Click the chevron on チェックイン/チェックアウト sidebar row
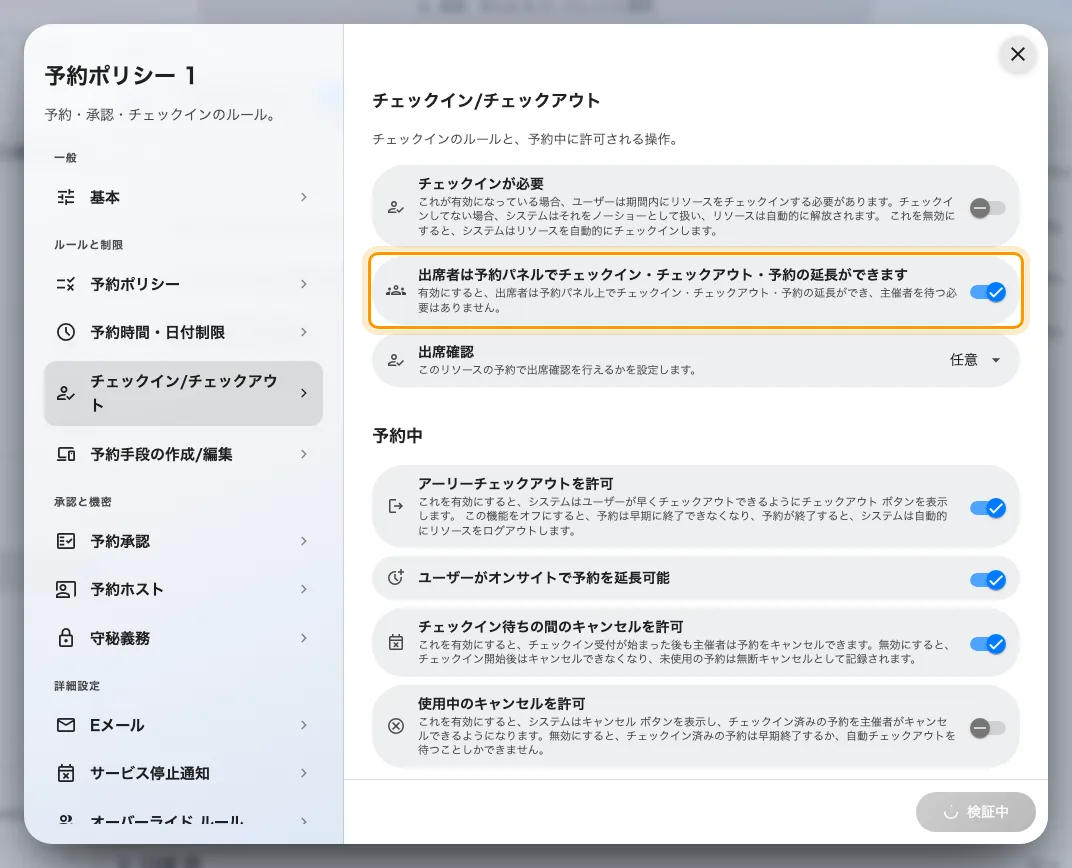The width and height of the screenshot is (1072, 868). pos(304,393)
